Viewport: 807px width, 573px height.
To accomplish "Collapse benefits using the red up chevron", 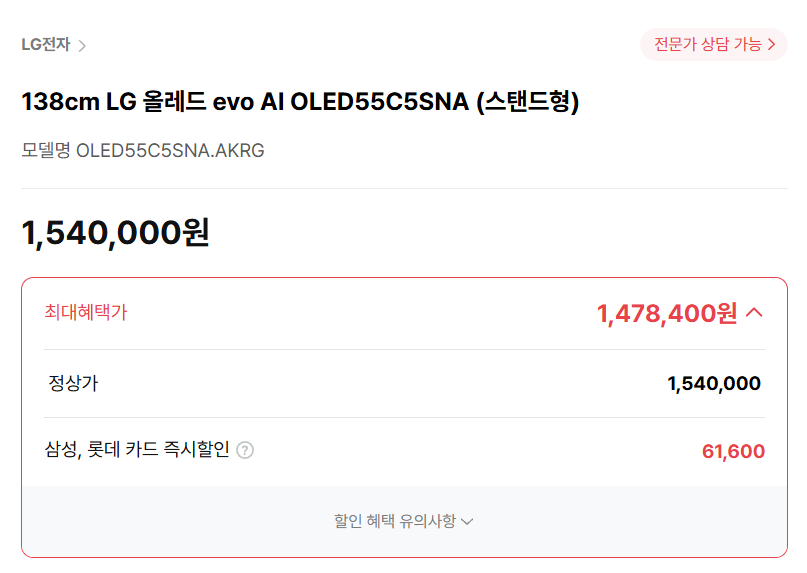I will coord(755,313).
